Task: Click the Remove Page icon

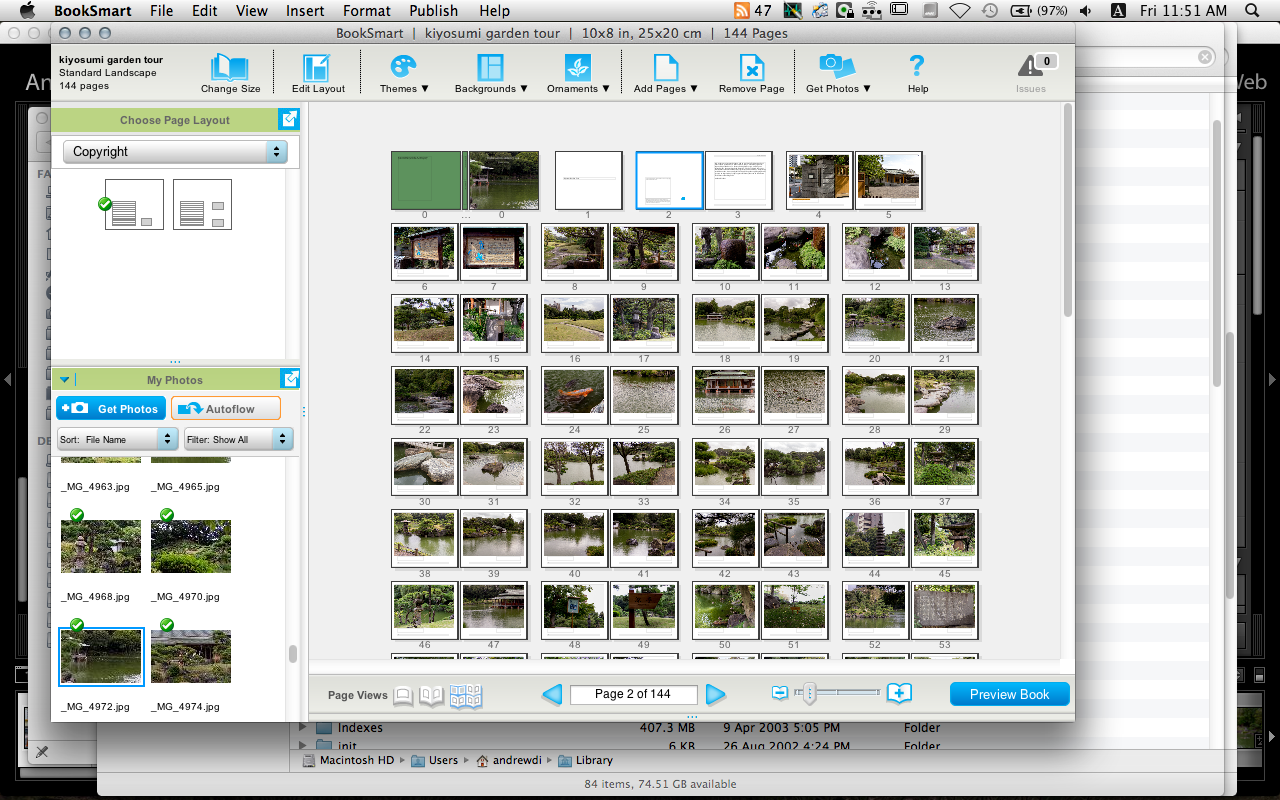Action: point(751,68)
